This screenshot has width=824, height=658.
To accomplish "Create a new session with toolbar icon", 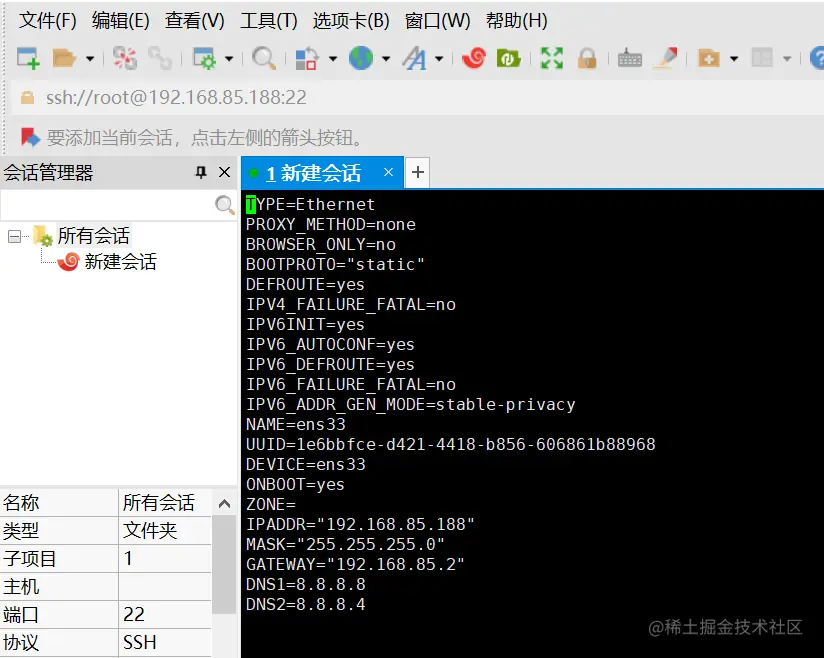I will point(28,58).
